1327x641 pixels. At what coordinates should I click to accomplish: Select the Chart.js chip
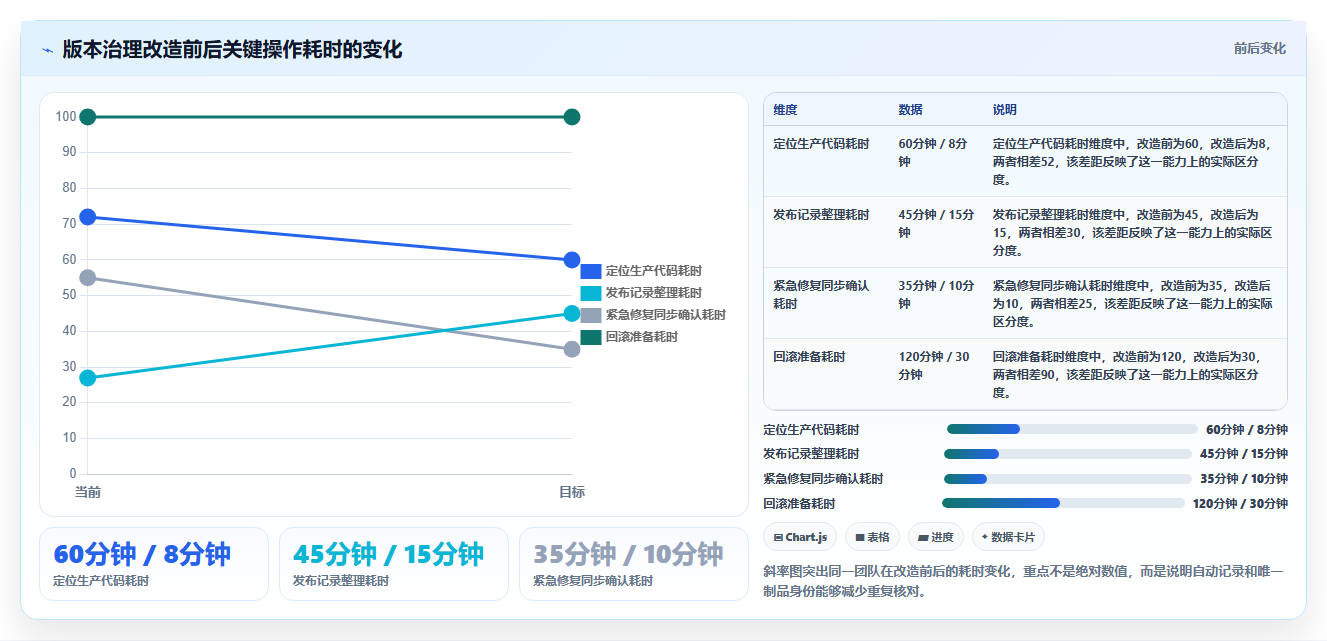point(800,537)
